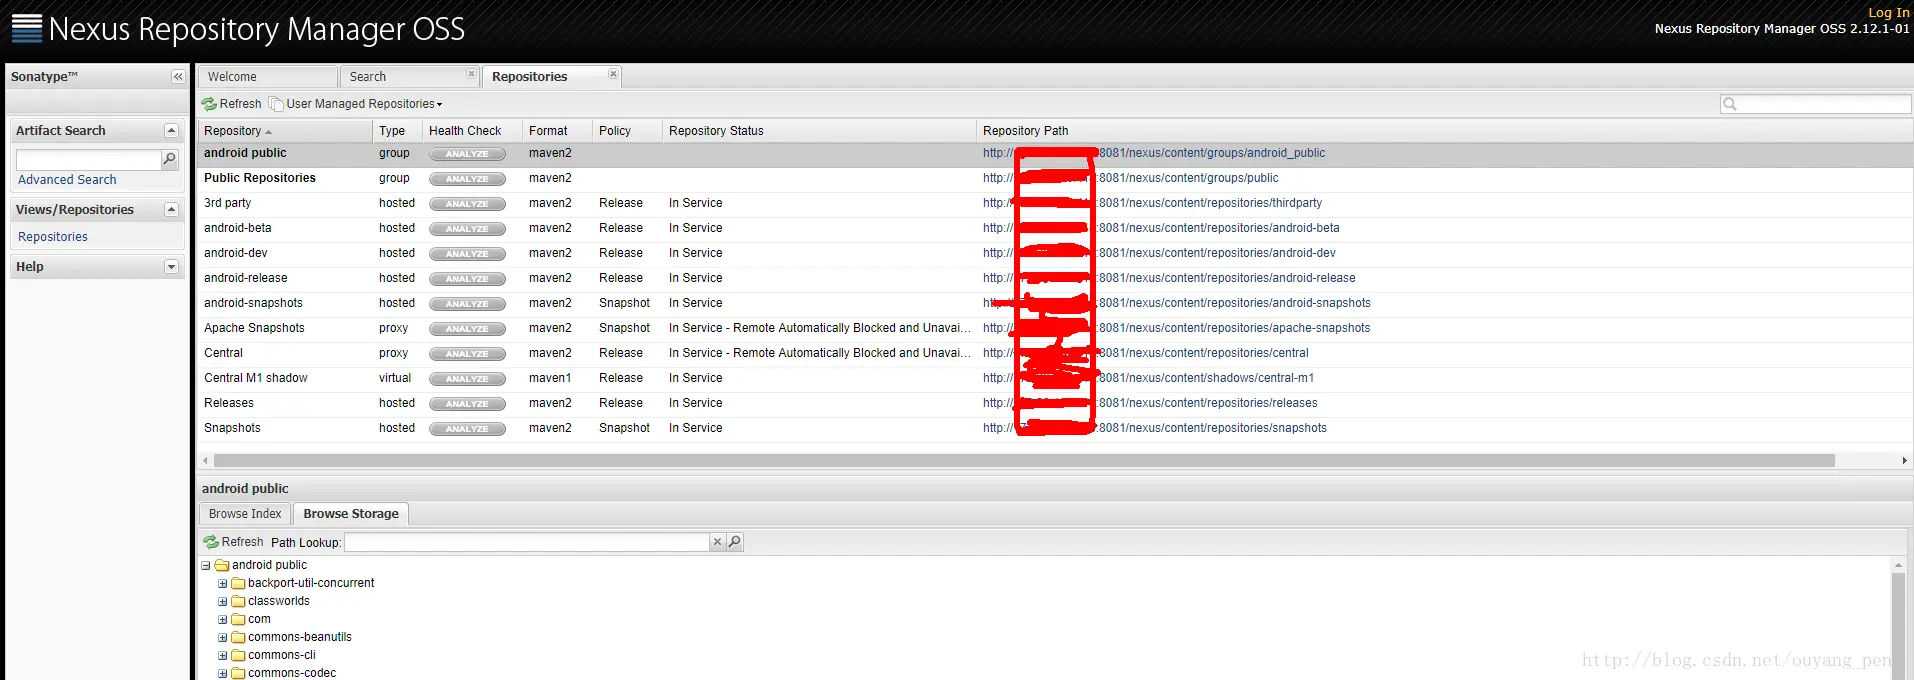Clear the Path Lookup field
This screenshot has height=680, width=1914.
coord(717,542)
